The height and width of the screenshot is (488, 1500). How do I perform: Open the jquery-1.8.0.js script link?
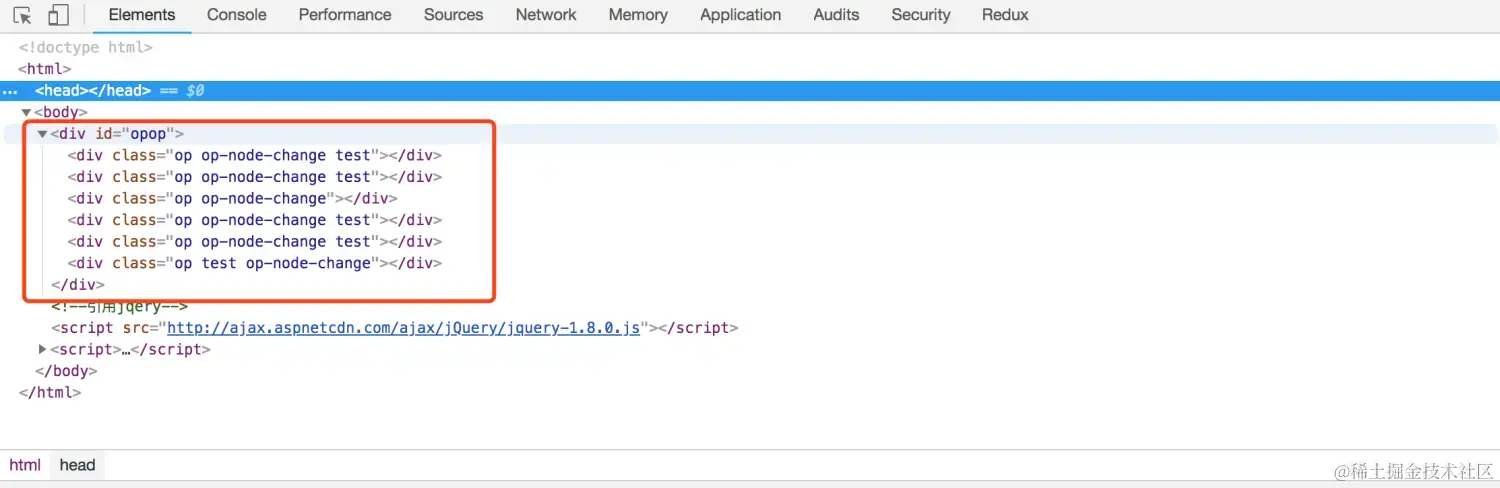pyautogui.click(x=403, y=328)
